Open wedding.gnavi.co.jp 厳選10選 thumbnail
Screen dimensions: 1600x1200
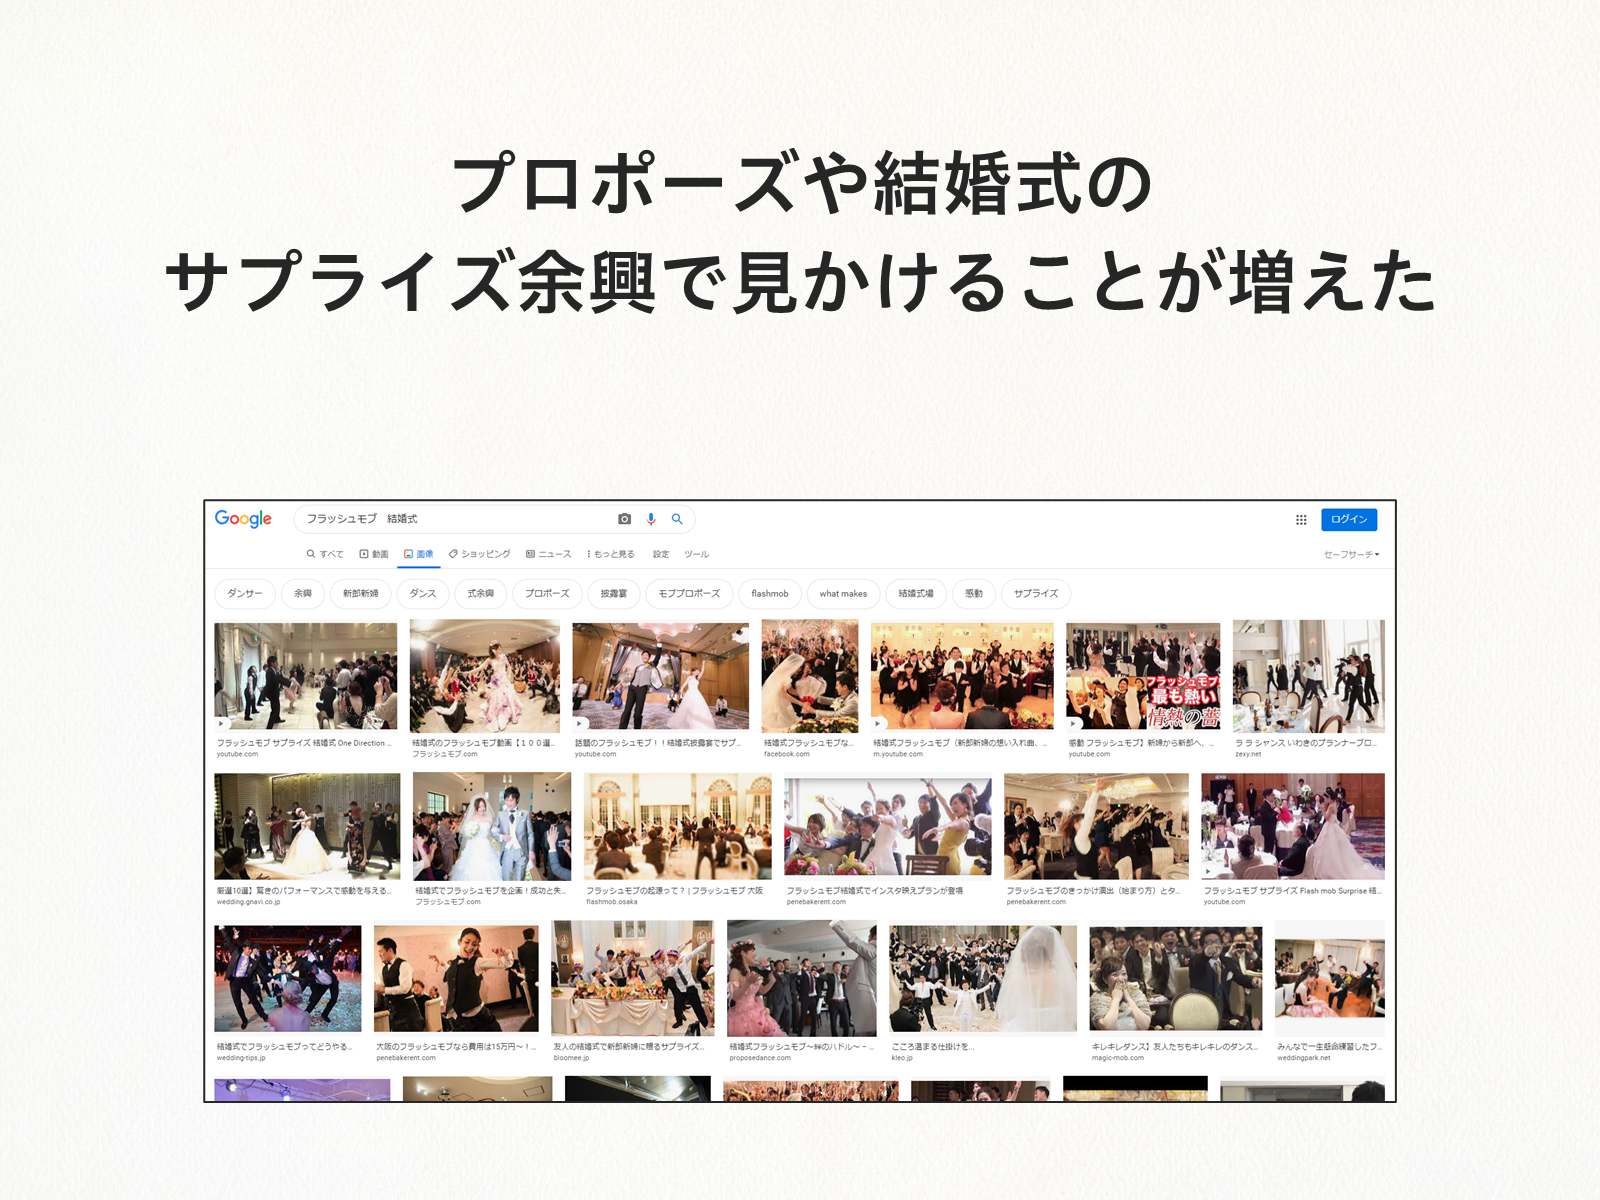coord(307,827)
